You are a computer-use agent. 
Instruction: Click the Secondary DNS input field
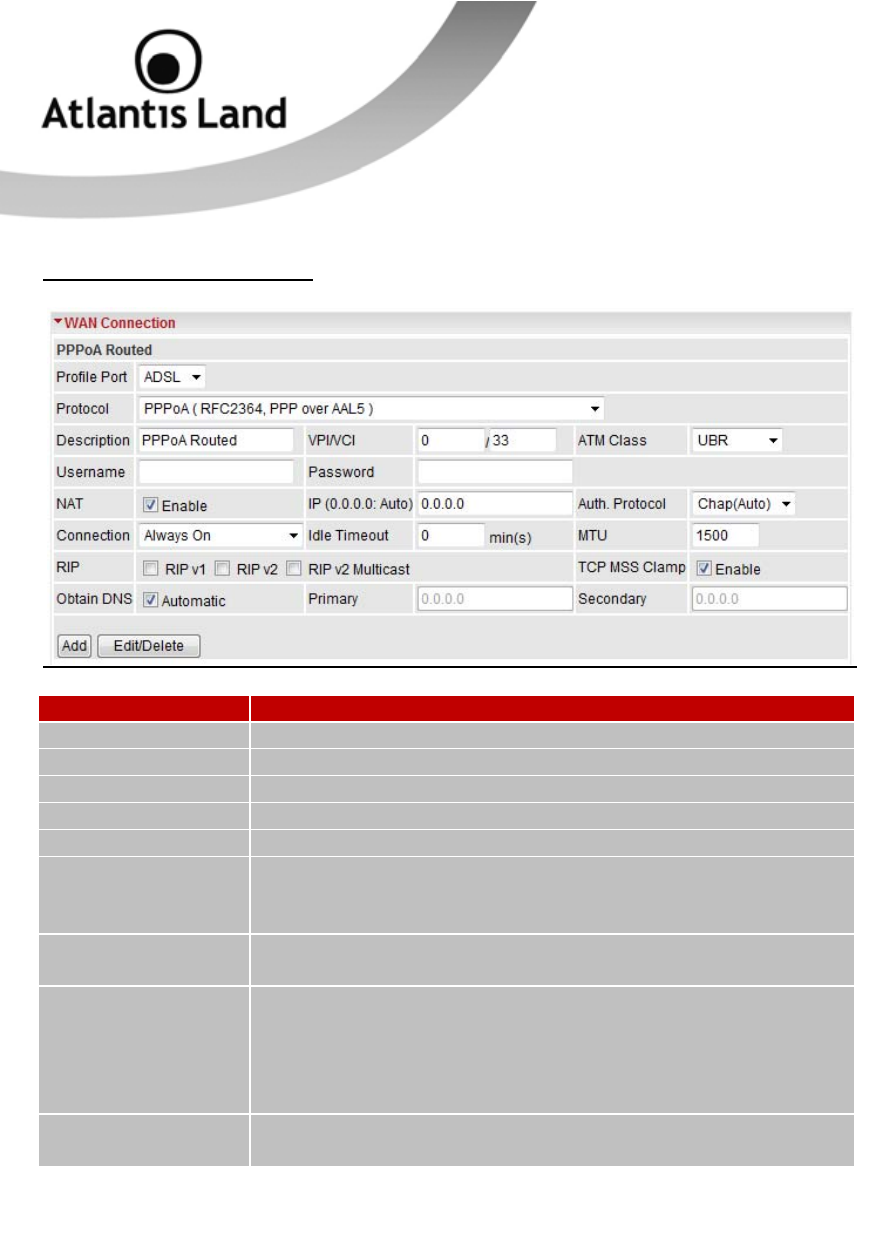[x=768, y=599]
